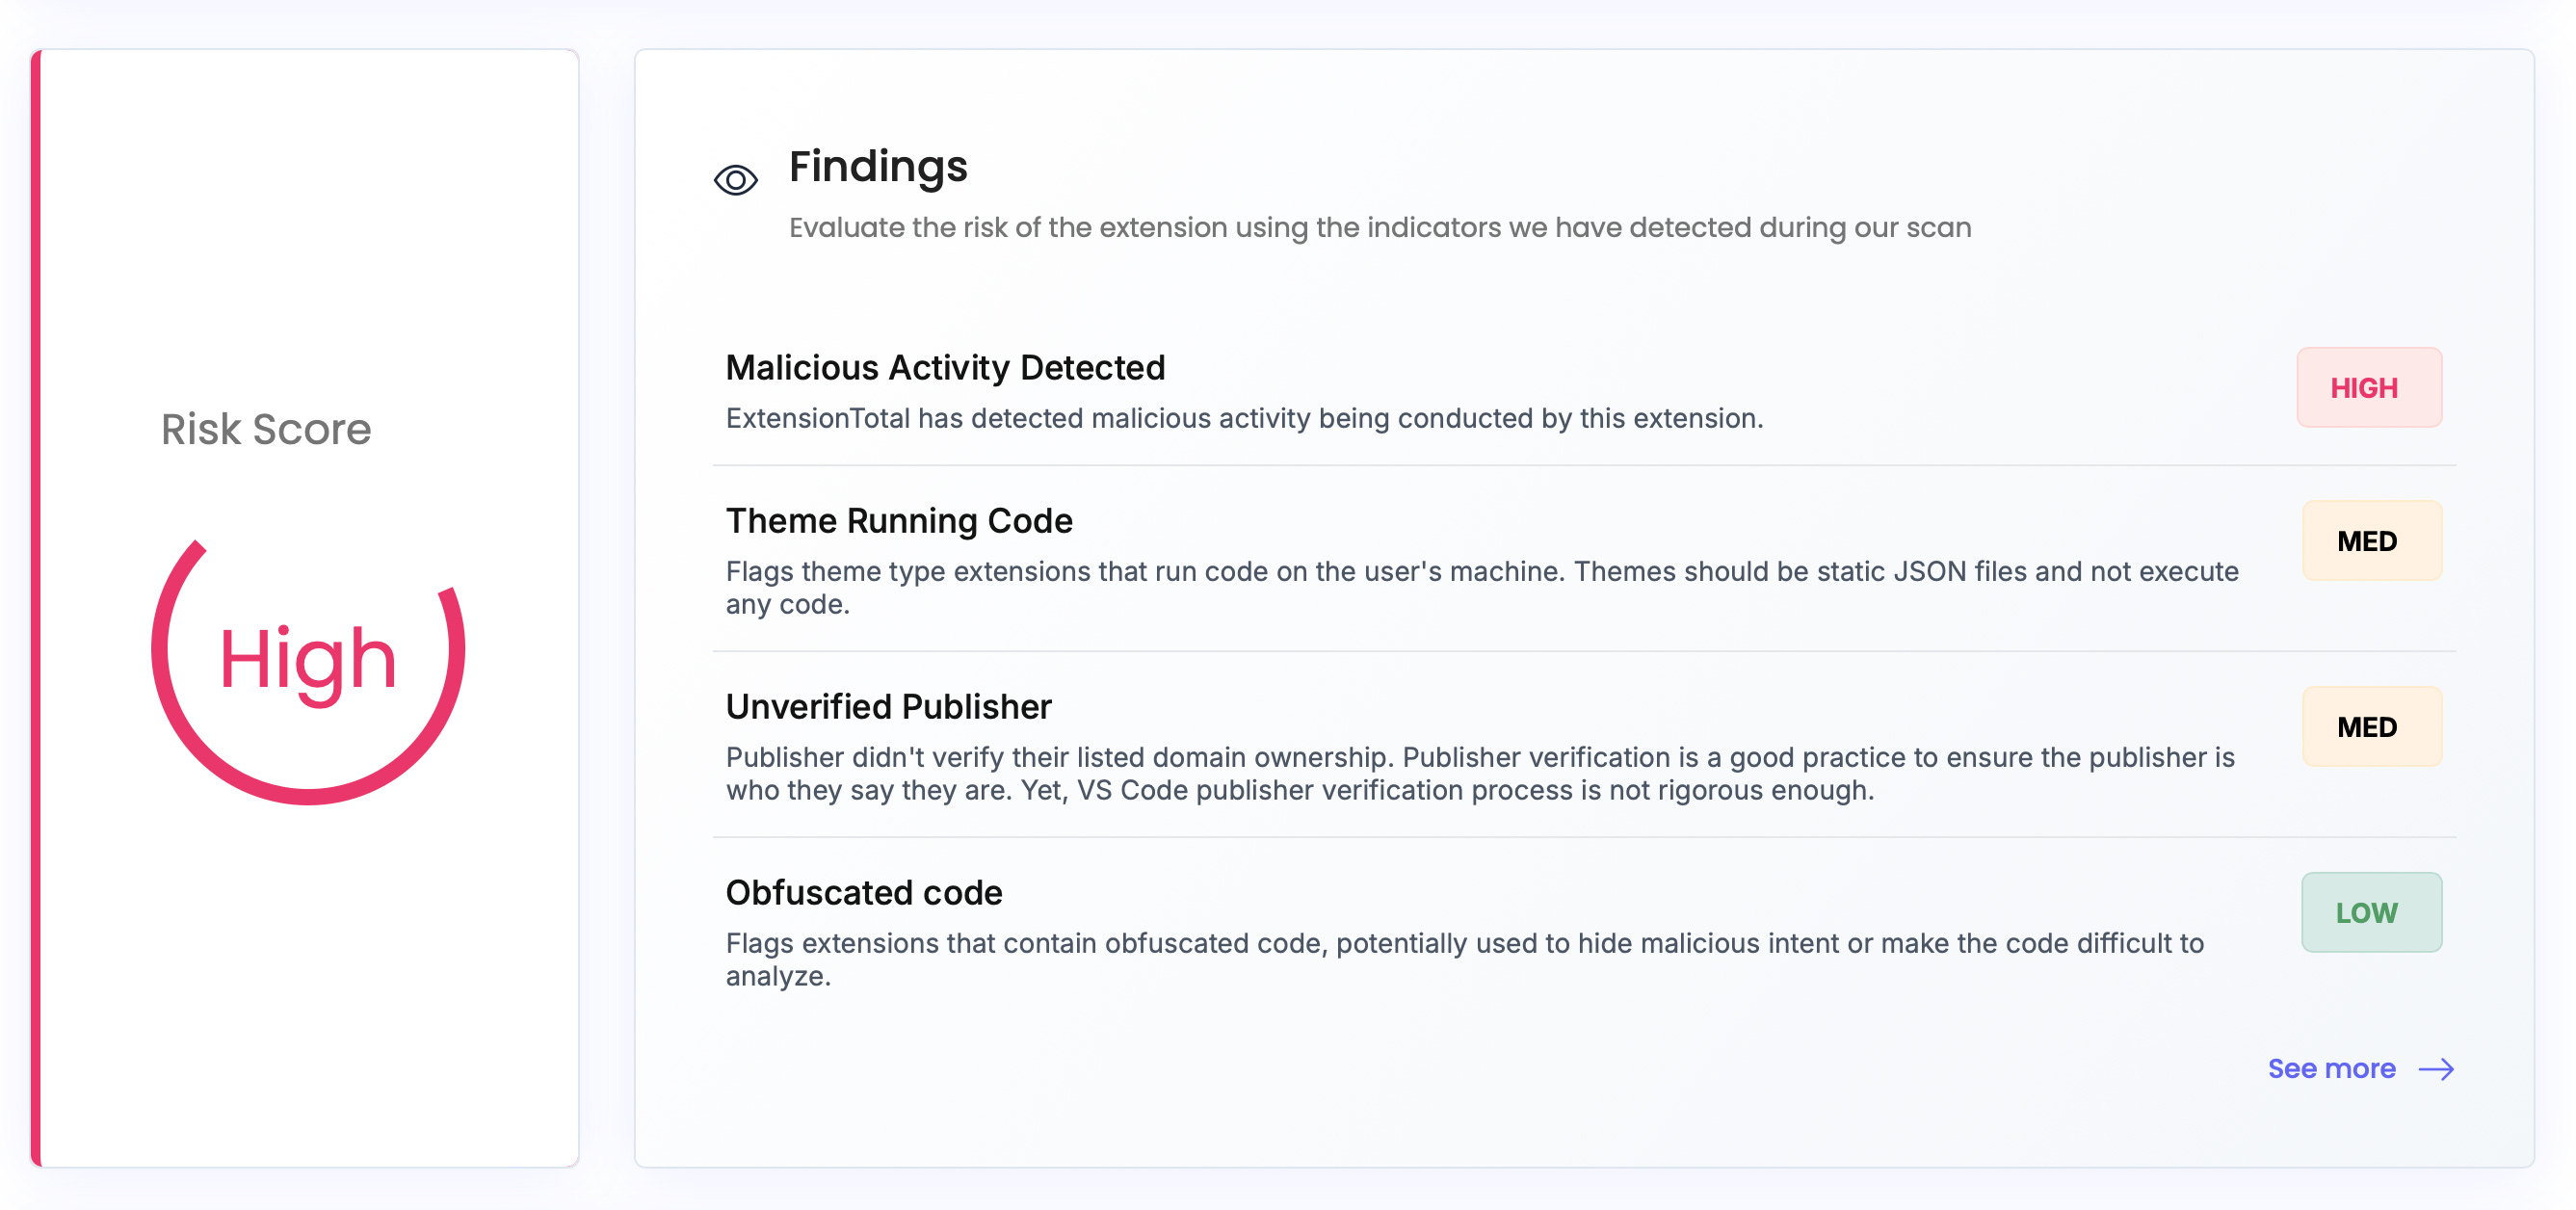Open the See more link
The height and width of the screenshot is (1210, 2576).
[x=2331, y=1068]
